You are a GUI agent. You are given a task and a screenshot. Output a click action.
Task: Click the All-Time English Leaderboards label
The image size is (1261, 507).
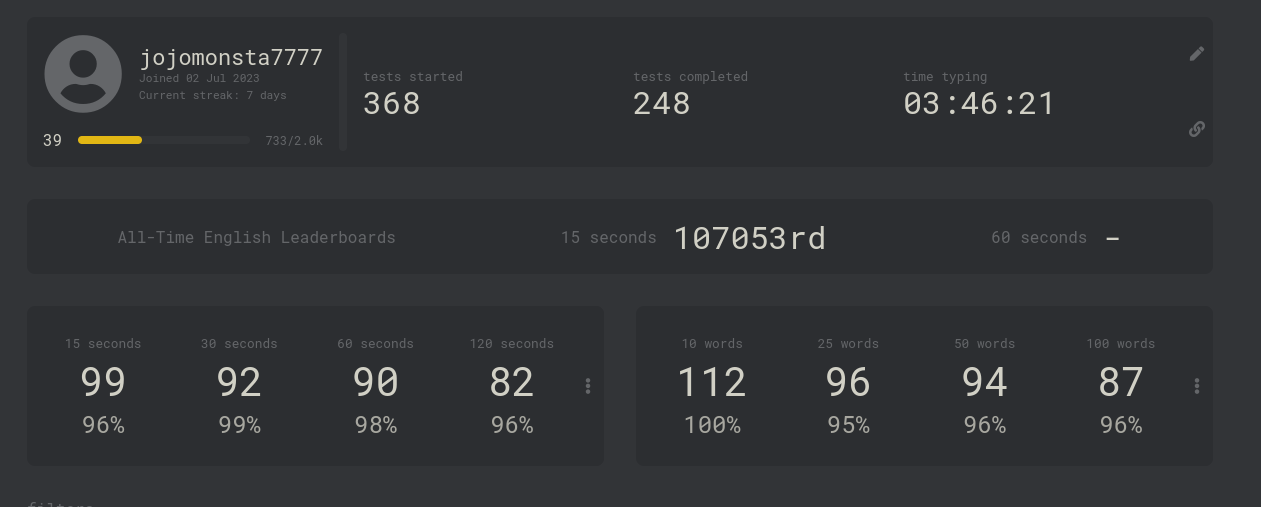[256, 238]
